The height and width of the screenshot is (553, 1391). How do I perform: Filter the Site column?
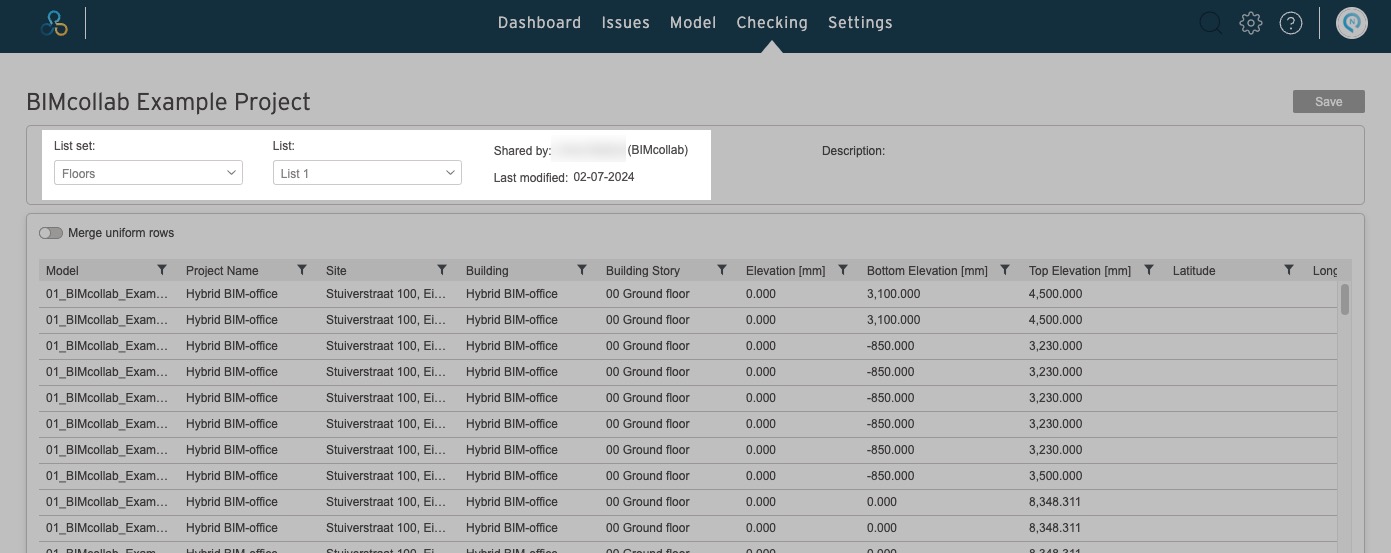pos(442,270)
